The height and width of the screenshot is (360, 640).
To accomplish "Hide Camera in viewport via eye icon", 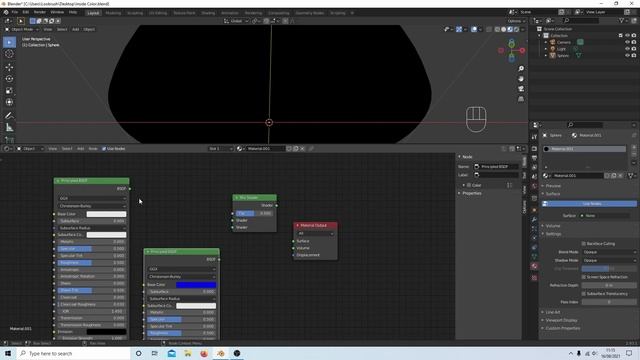I will (x=627, y=42).
